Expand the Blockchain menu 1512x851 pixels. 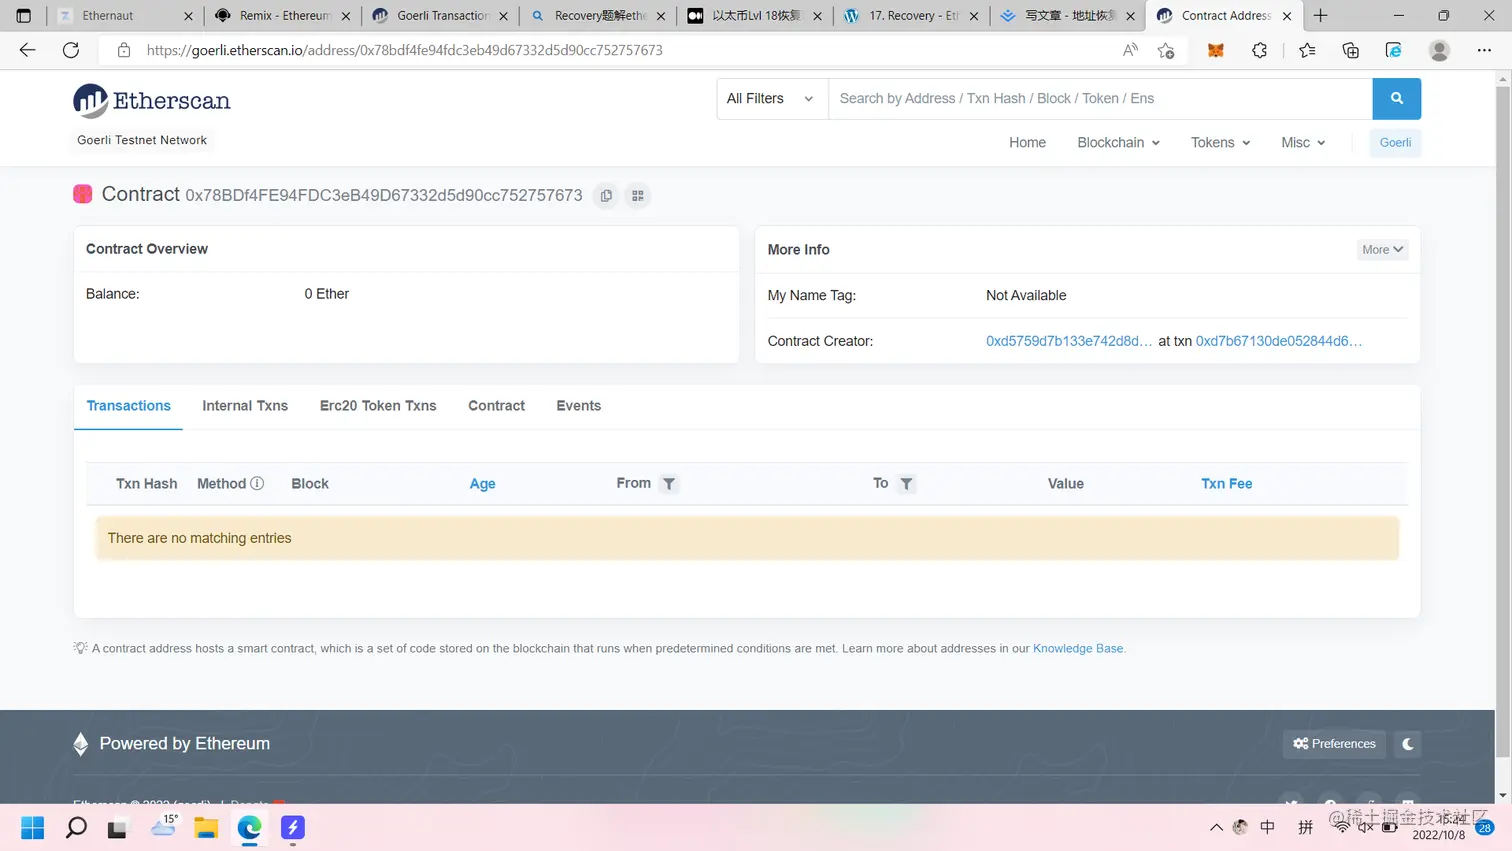click(1118, 143)
